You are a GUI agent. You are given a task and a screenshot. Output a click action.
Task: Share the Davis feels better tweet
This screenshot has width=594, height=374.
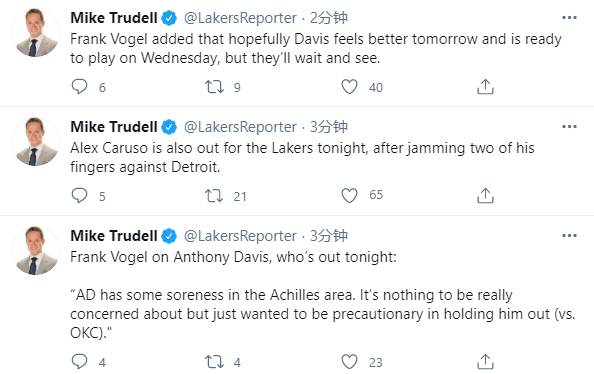485,87
